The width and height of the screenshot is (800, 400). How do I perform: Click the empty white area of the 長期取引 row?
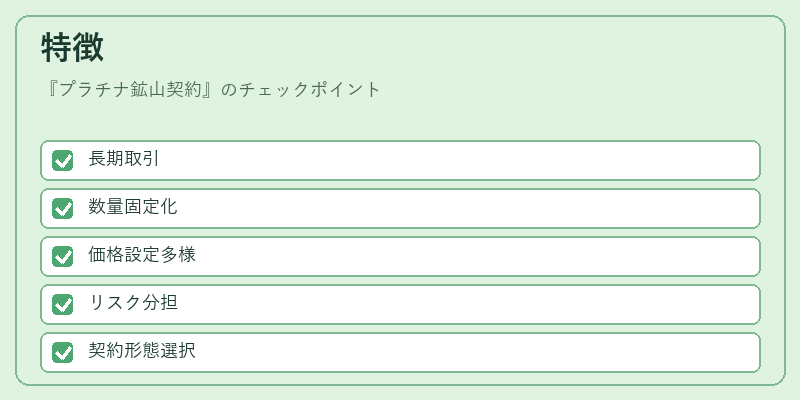pyautogui.click(x=459, y=160)
